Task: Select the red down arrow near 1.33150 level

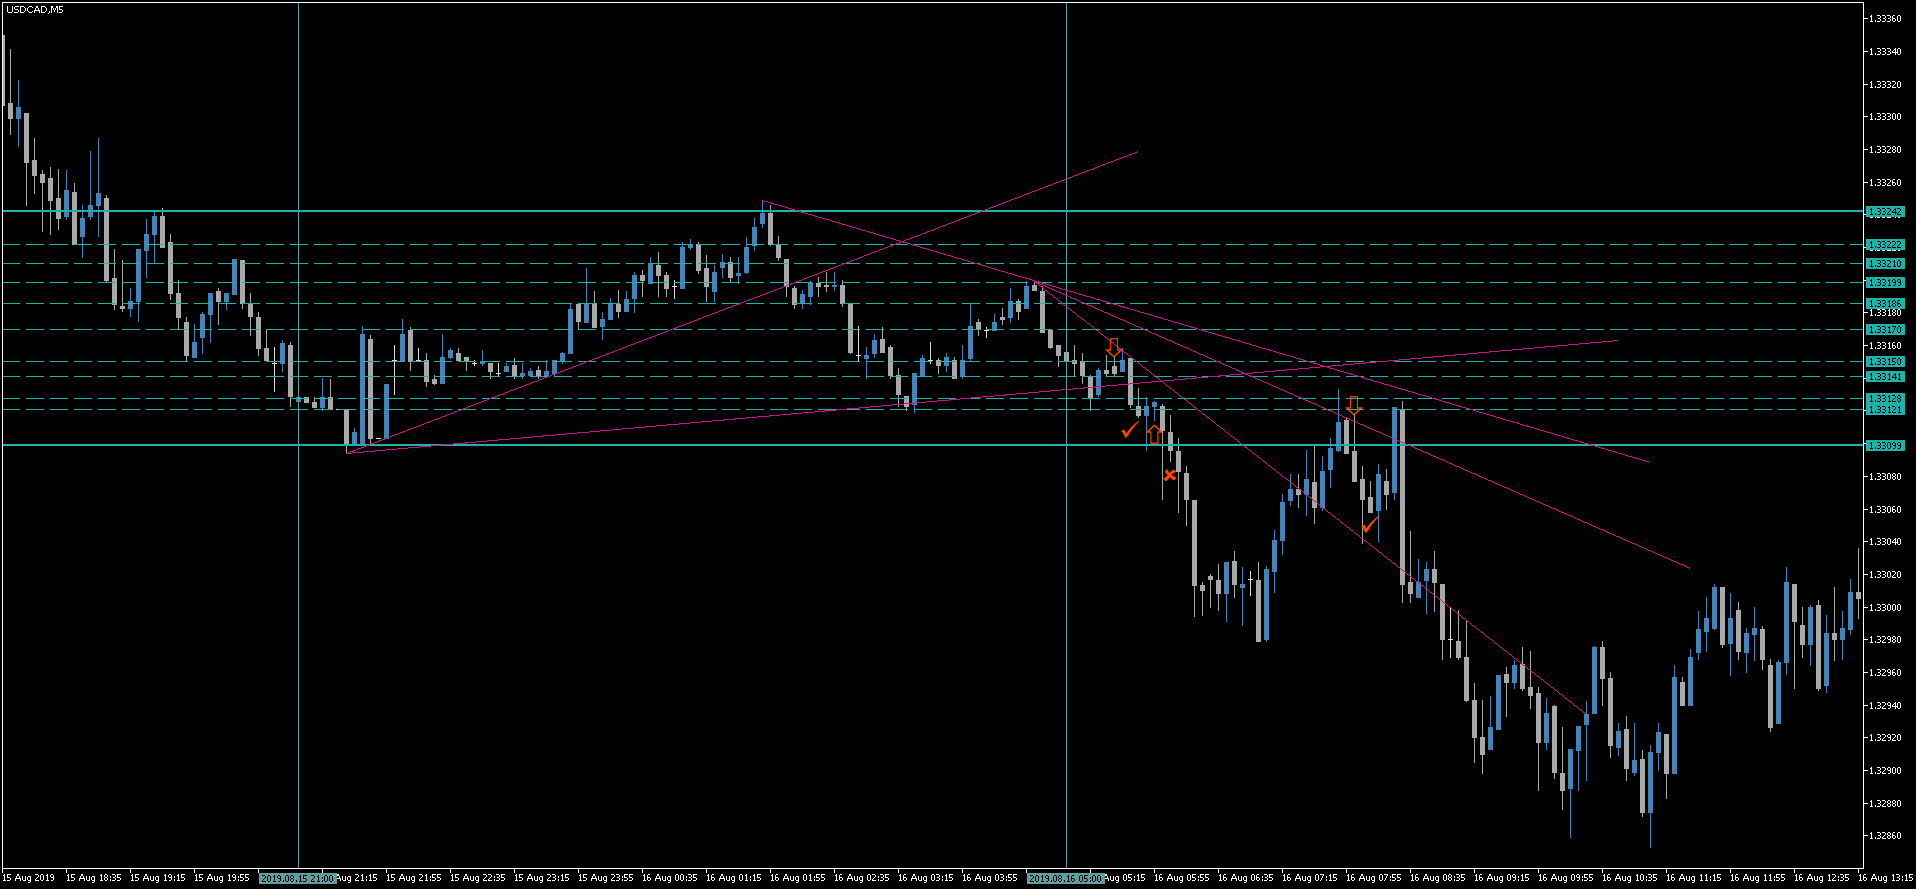Action: (x=1113, y=347)
